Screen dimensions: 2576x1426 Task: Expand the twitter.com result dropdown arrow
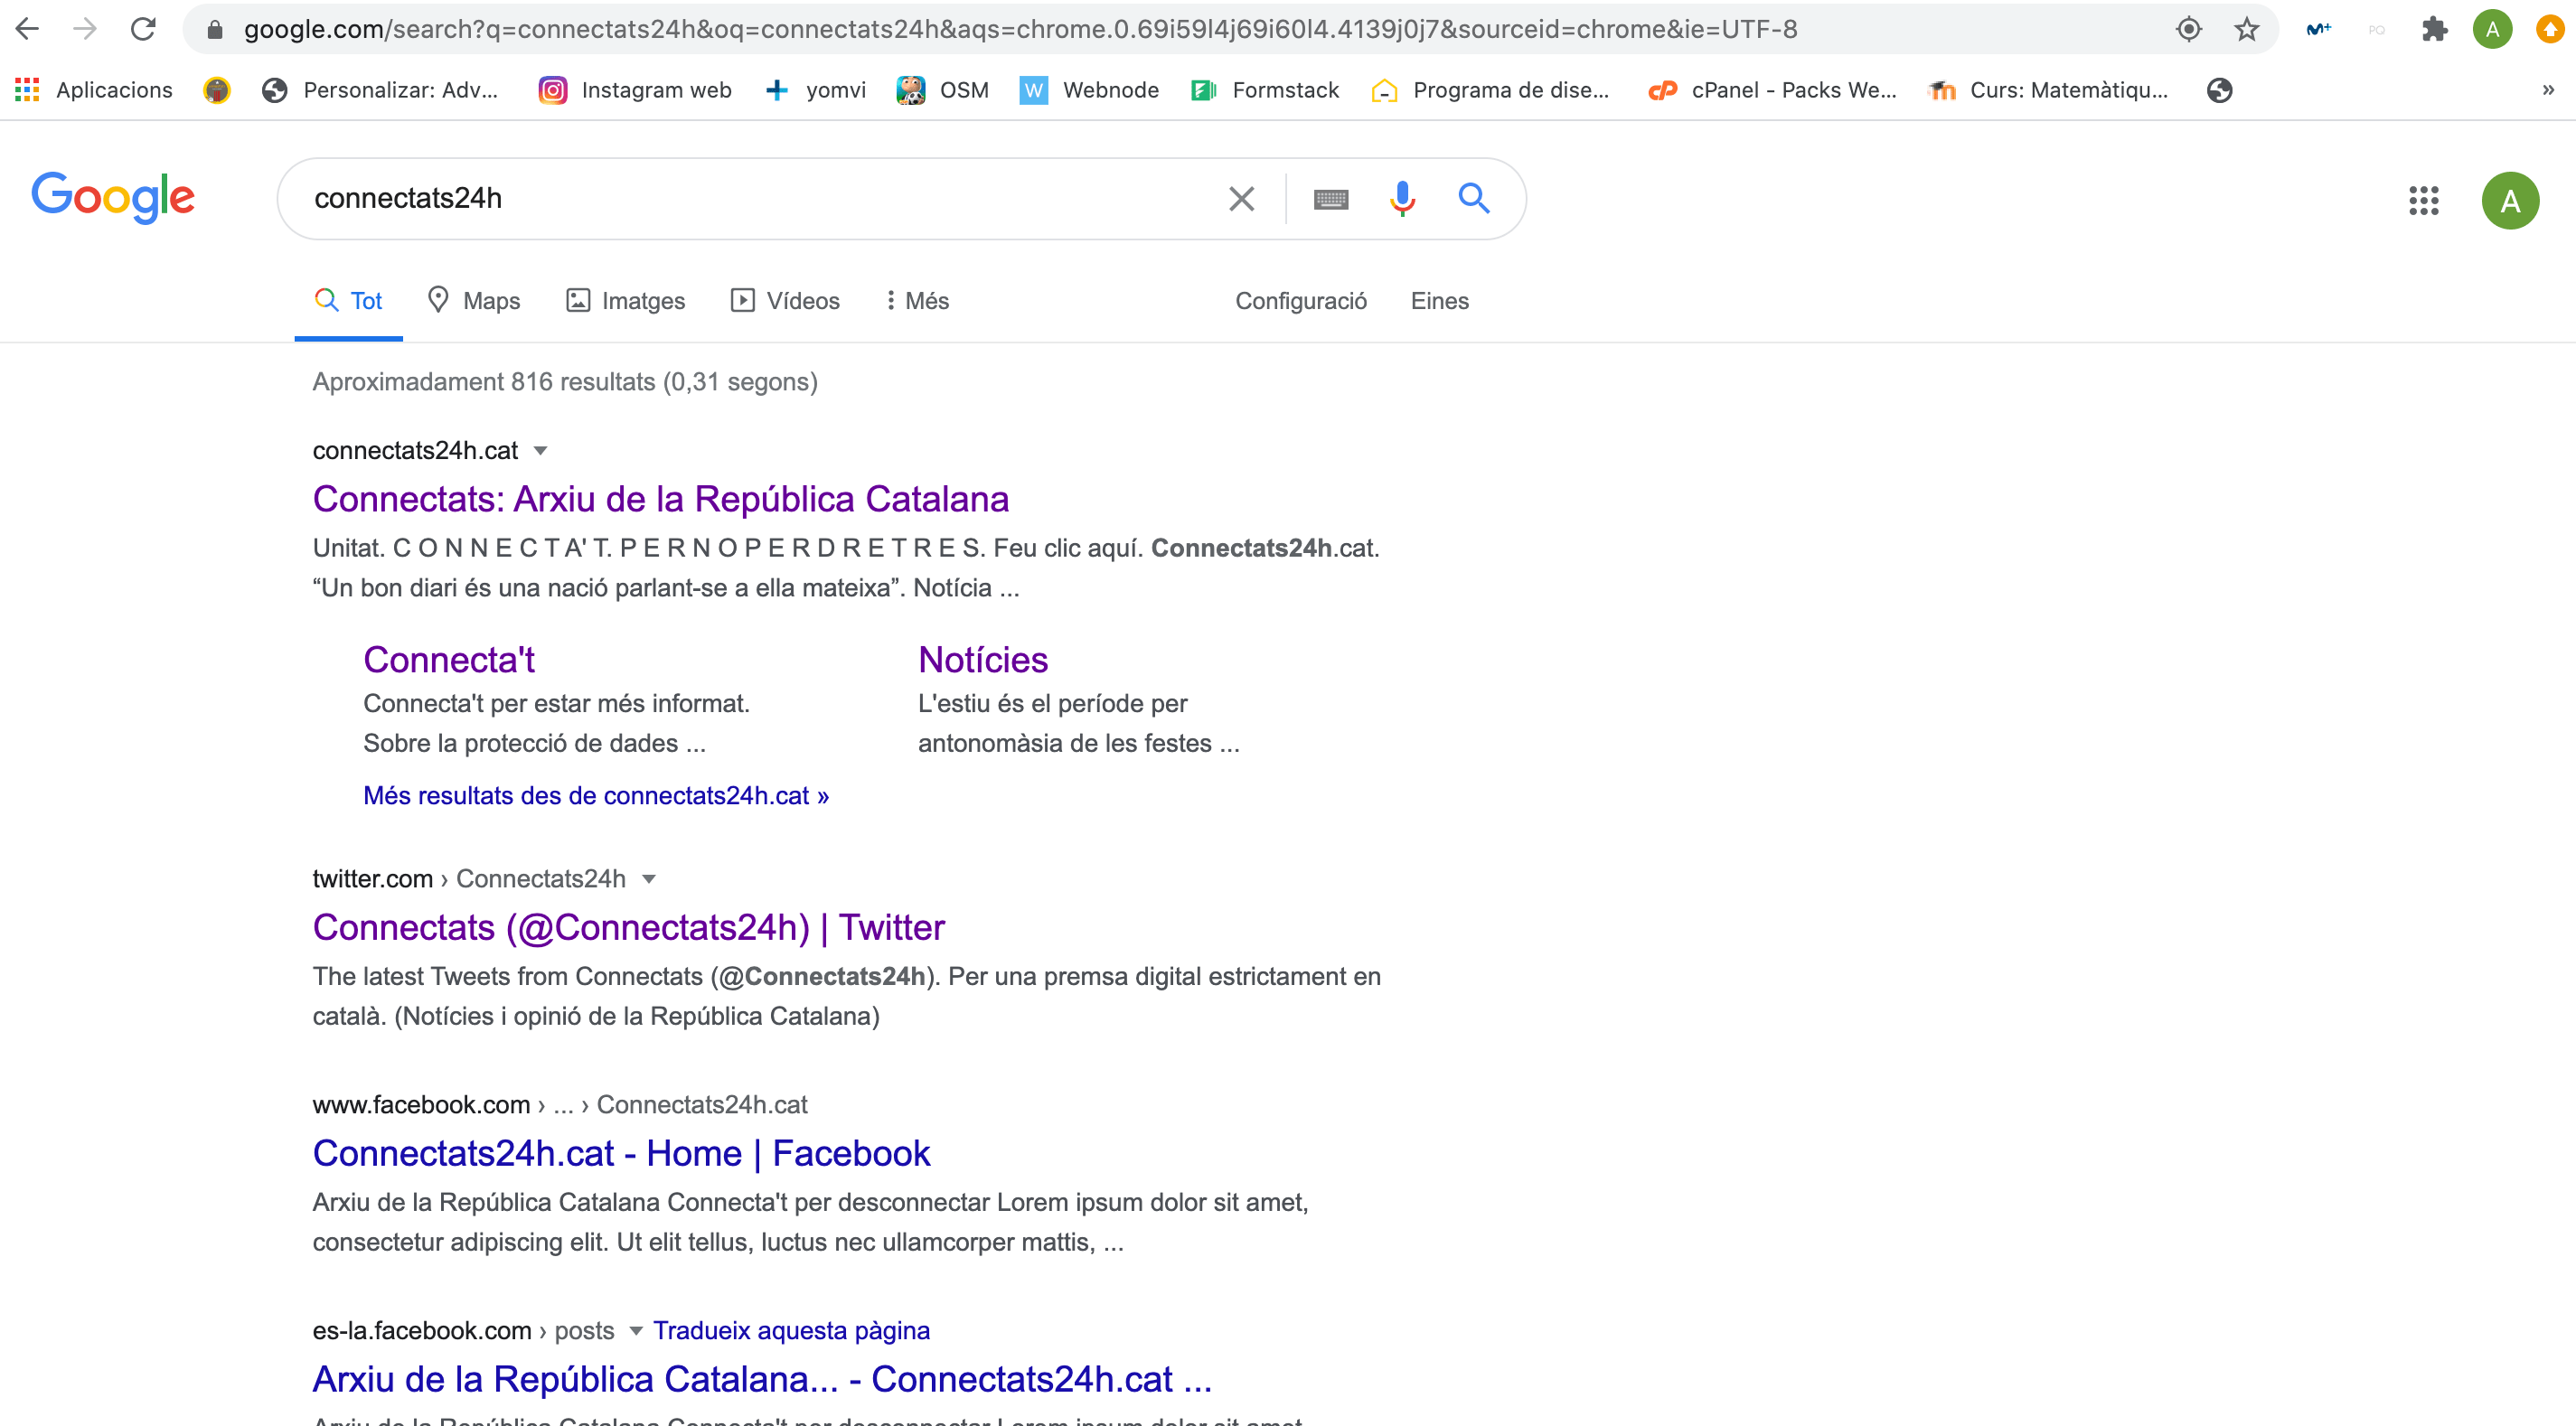coord(649,879)
